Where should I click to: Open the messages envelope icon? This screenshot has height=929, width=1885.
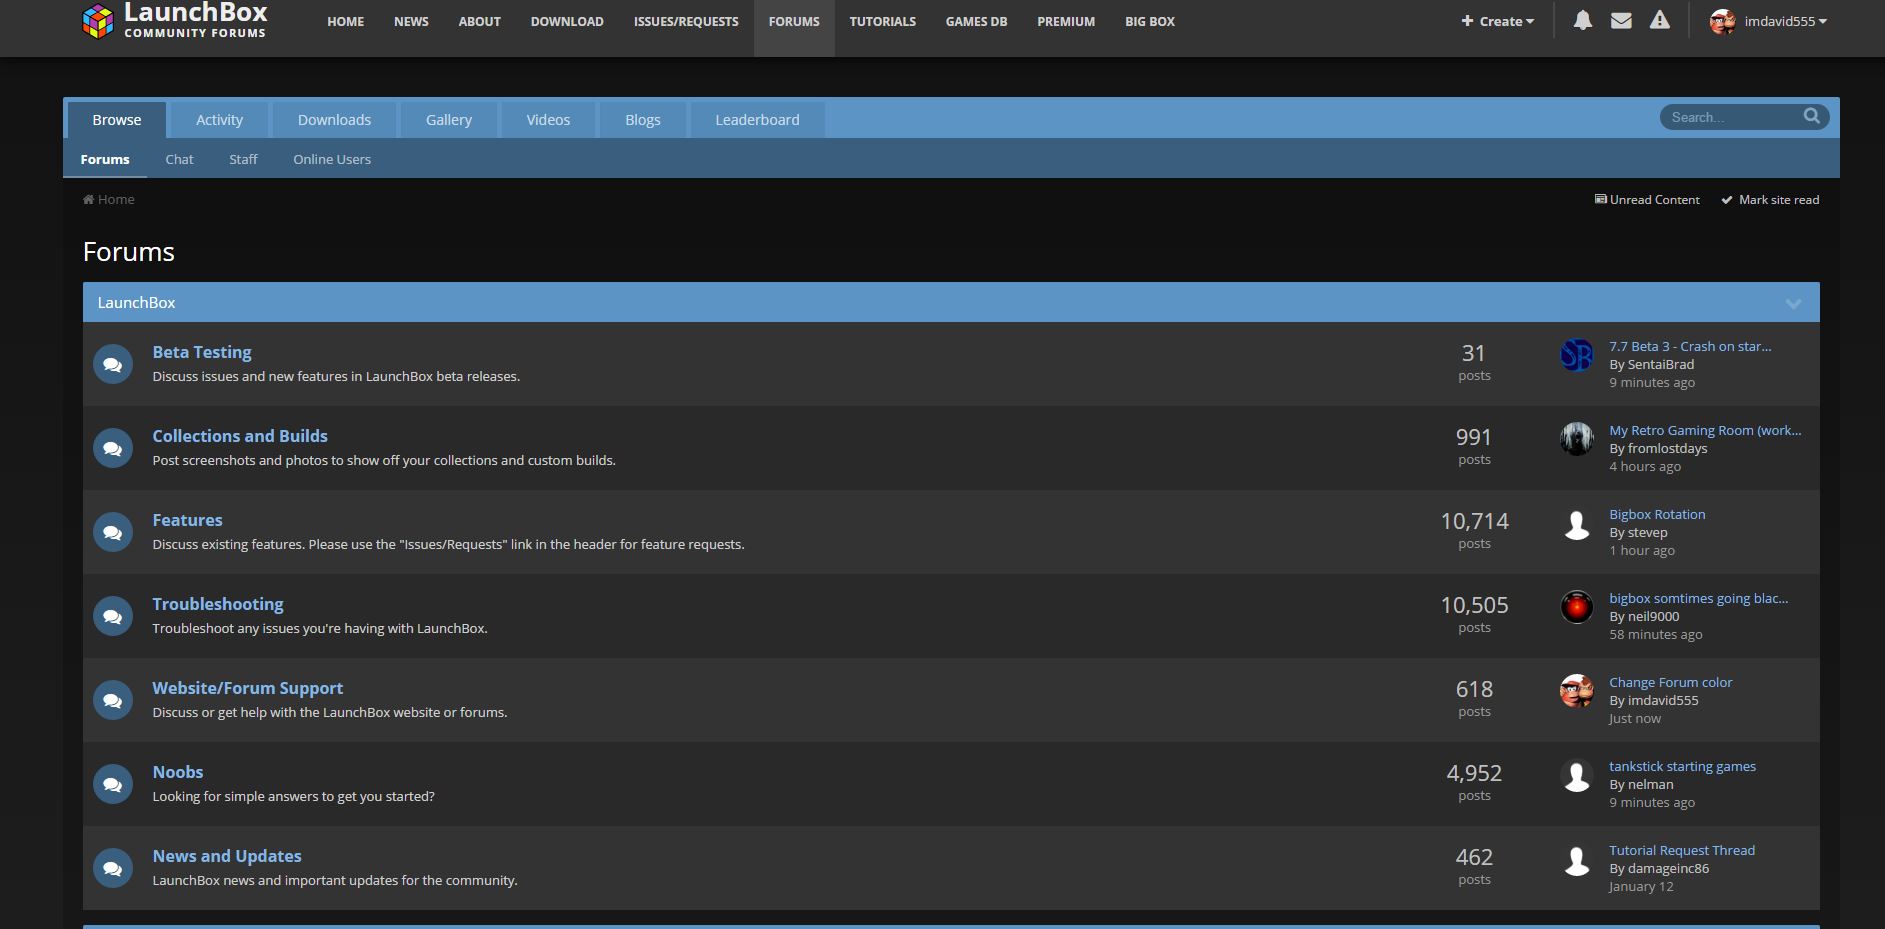click(1621, 20)
